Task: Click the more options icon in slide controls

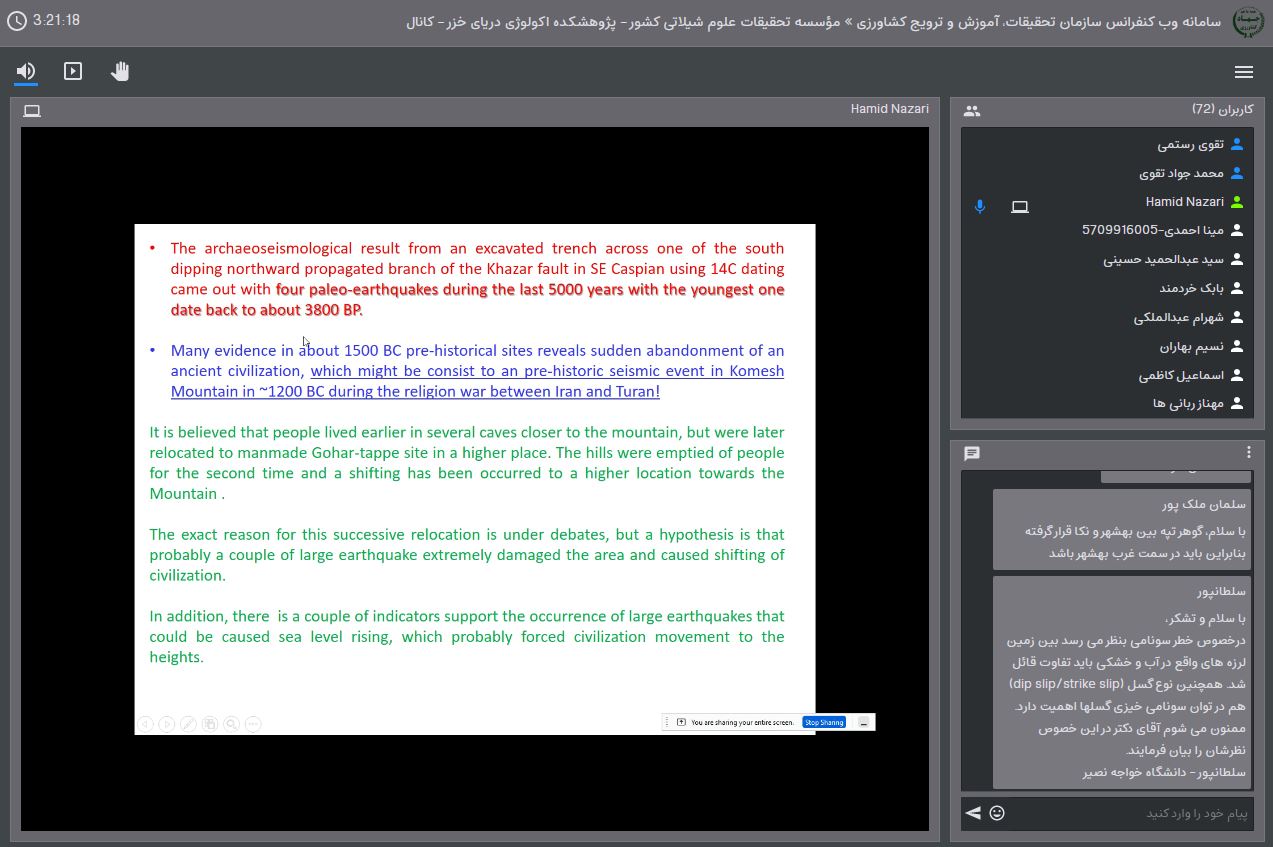Action: tap(253, 724)
